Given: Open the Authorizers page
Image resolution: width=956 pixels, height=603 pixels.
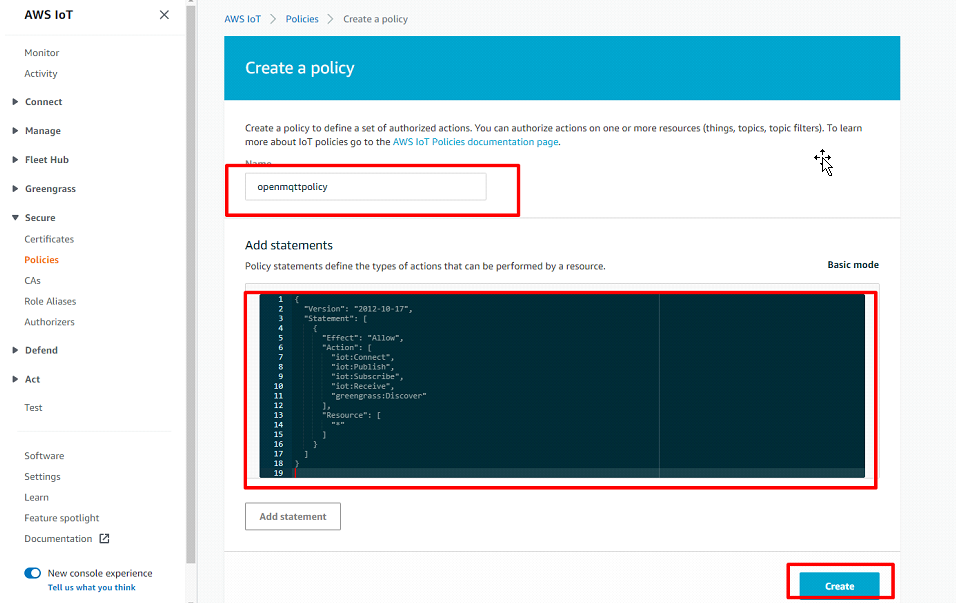Looking at the screenshot, I should [49, 321].
